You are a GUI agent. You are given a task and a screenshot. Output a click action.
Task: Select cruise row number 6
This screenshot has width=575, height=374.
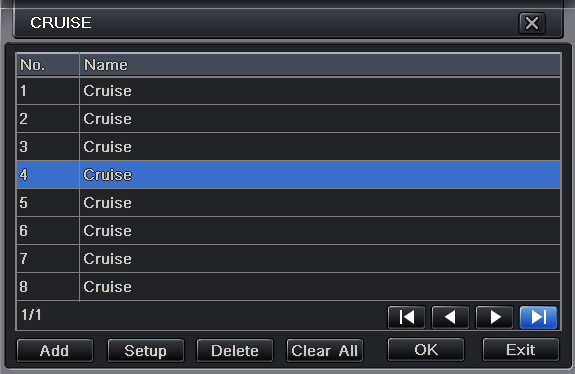click(x=288, y=231)
